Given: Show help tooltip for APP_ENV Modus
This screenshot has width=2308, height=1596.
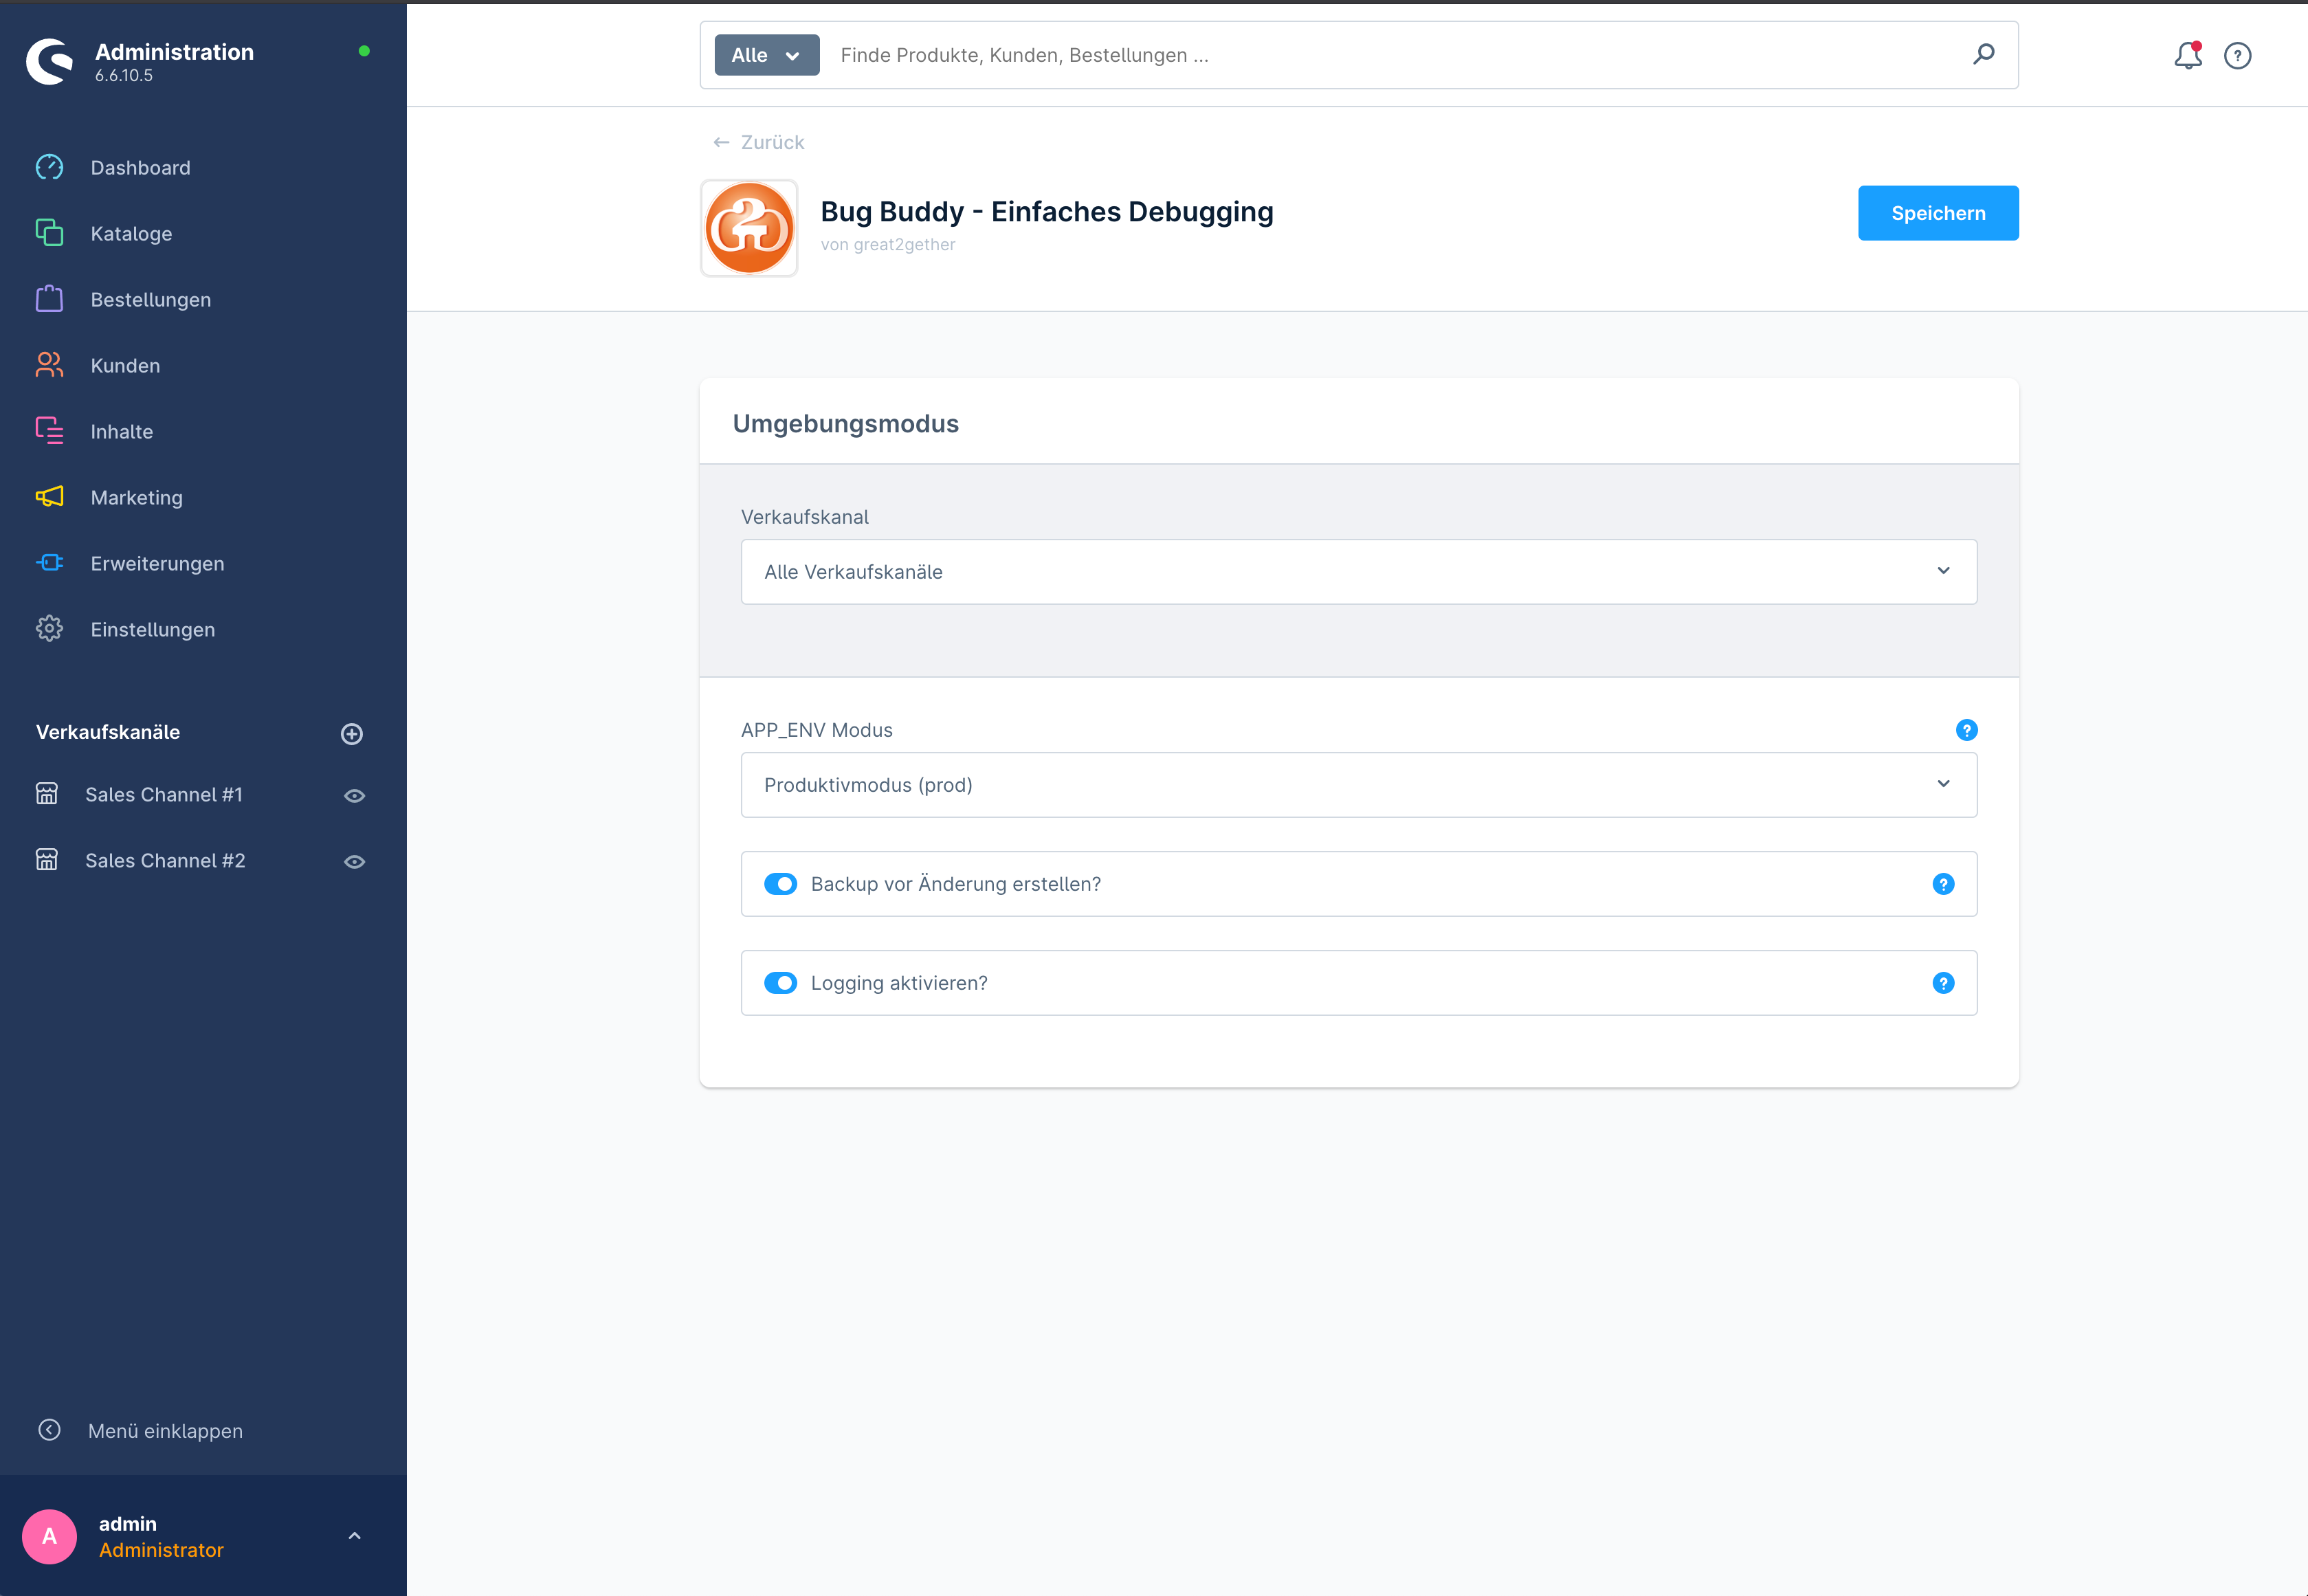Looking at the screenshot, I should (x=1966, y=730).
